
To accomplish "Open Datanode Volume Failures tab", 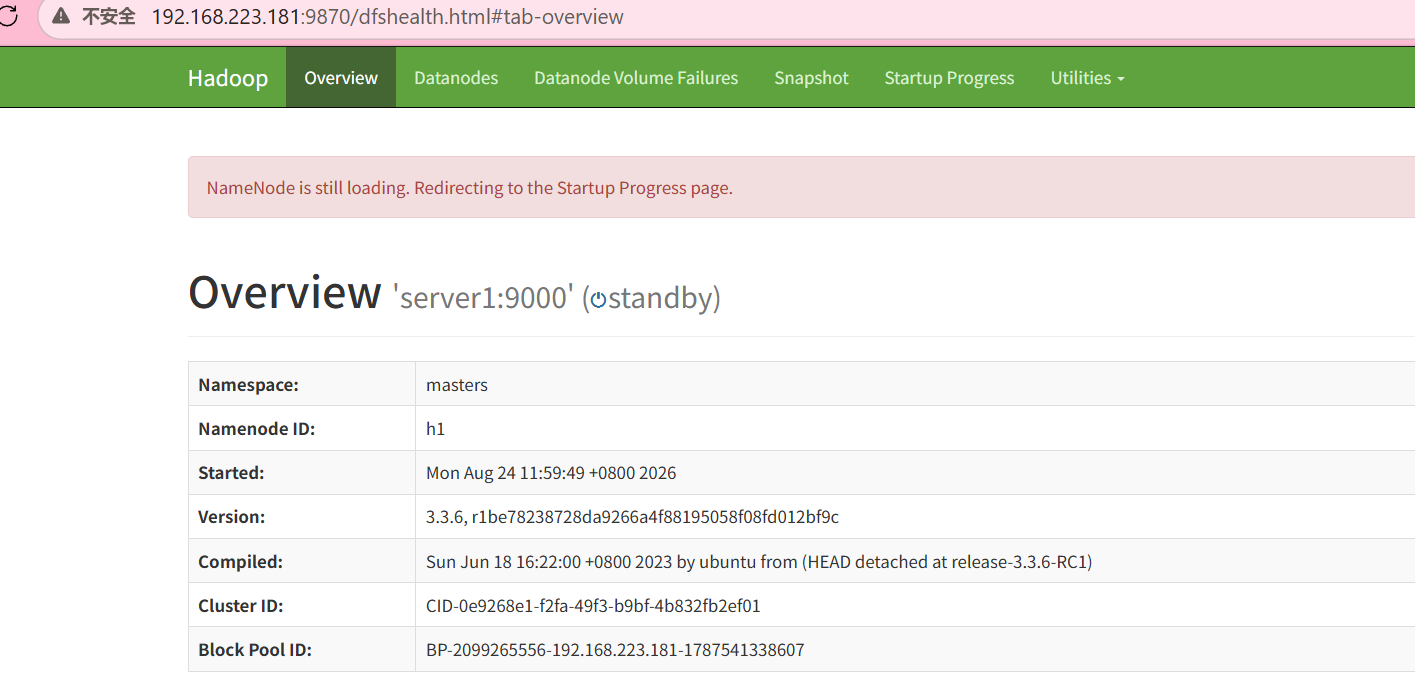I will (x=636, y=78).
